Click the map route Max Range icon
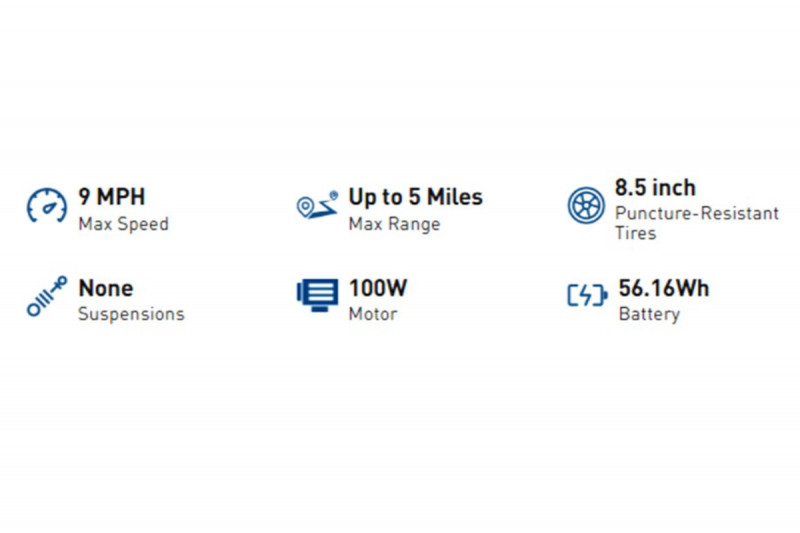This screenshot has width=800, height=533. point(315,205)
